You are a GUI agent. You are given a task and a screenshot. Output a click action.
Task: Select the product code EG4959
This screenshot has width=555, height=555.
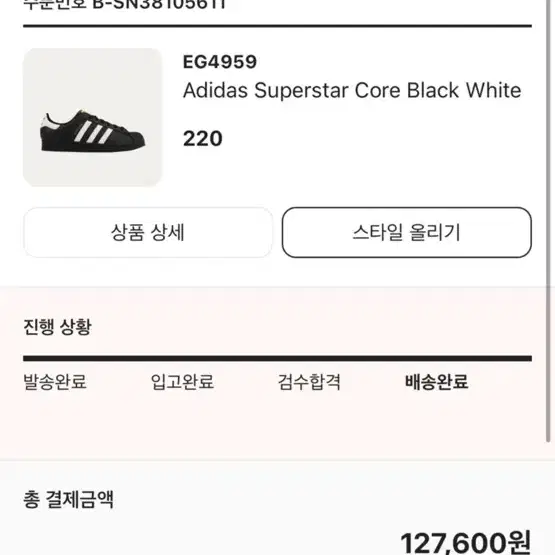(x=220, y=62)
